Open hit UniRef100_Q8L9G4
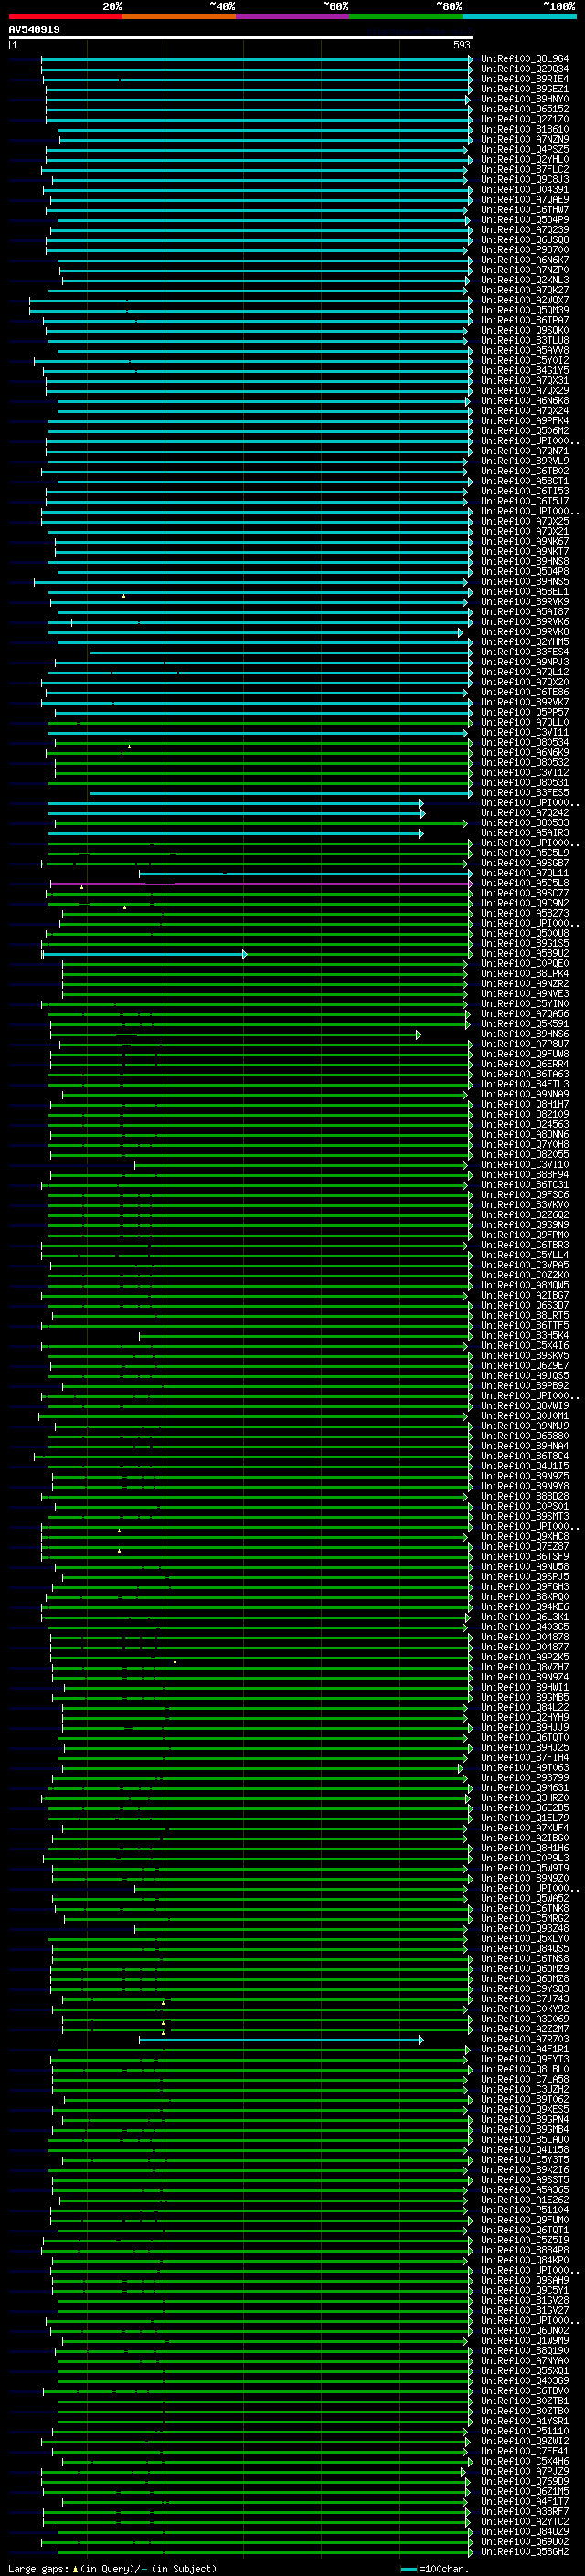 coord(525,59)
